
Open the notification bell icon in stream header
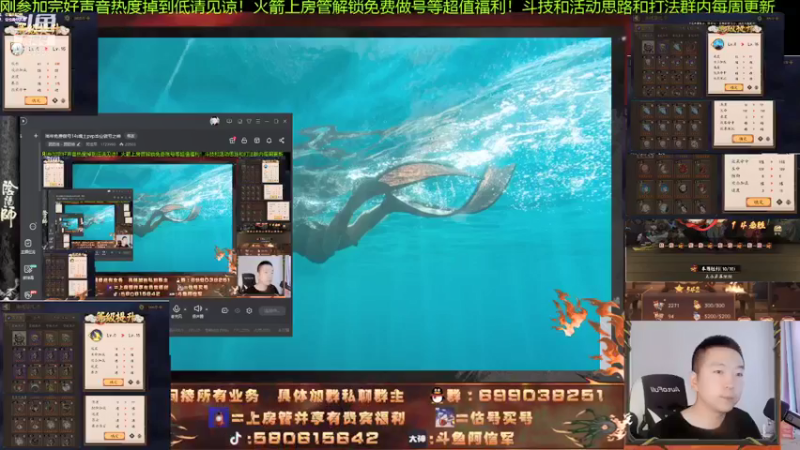[269, 140]
